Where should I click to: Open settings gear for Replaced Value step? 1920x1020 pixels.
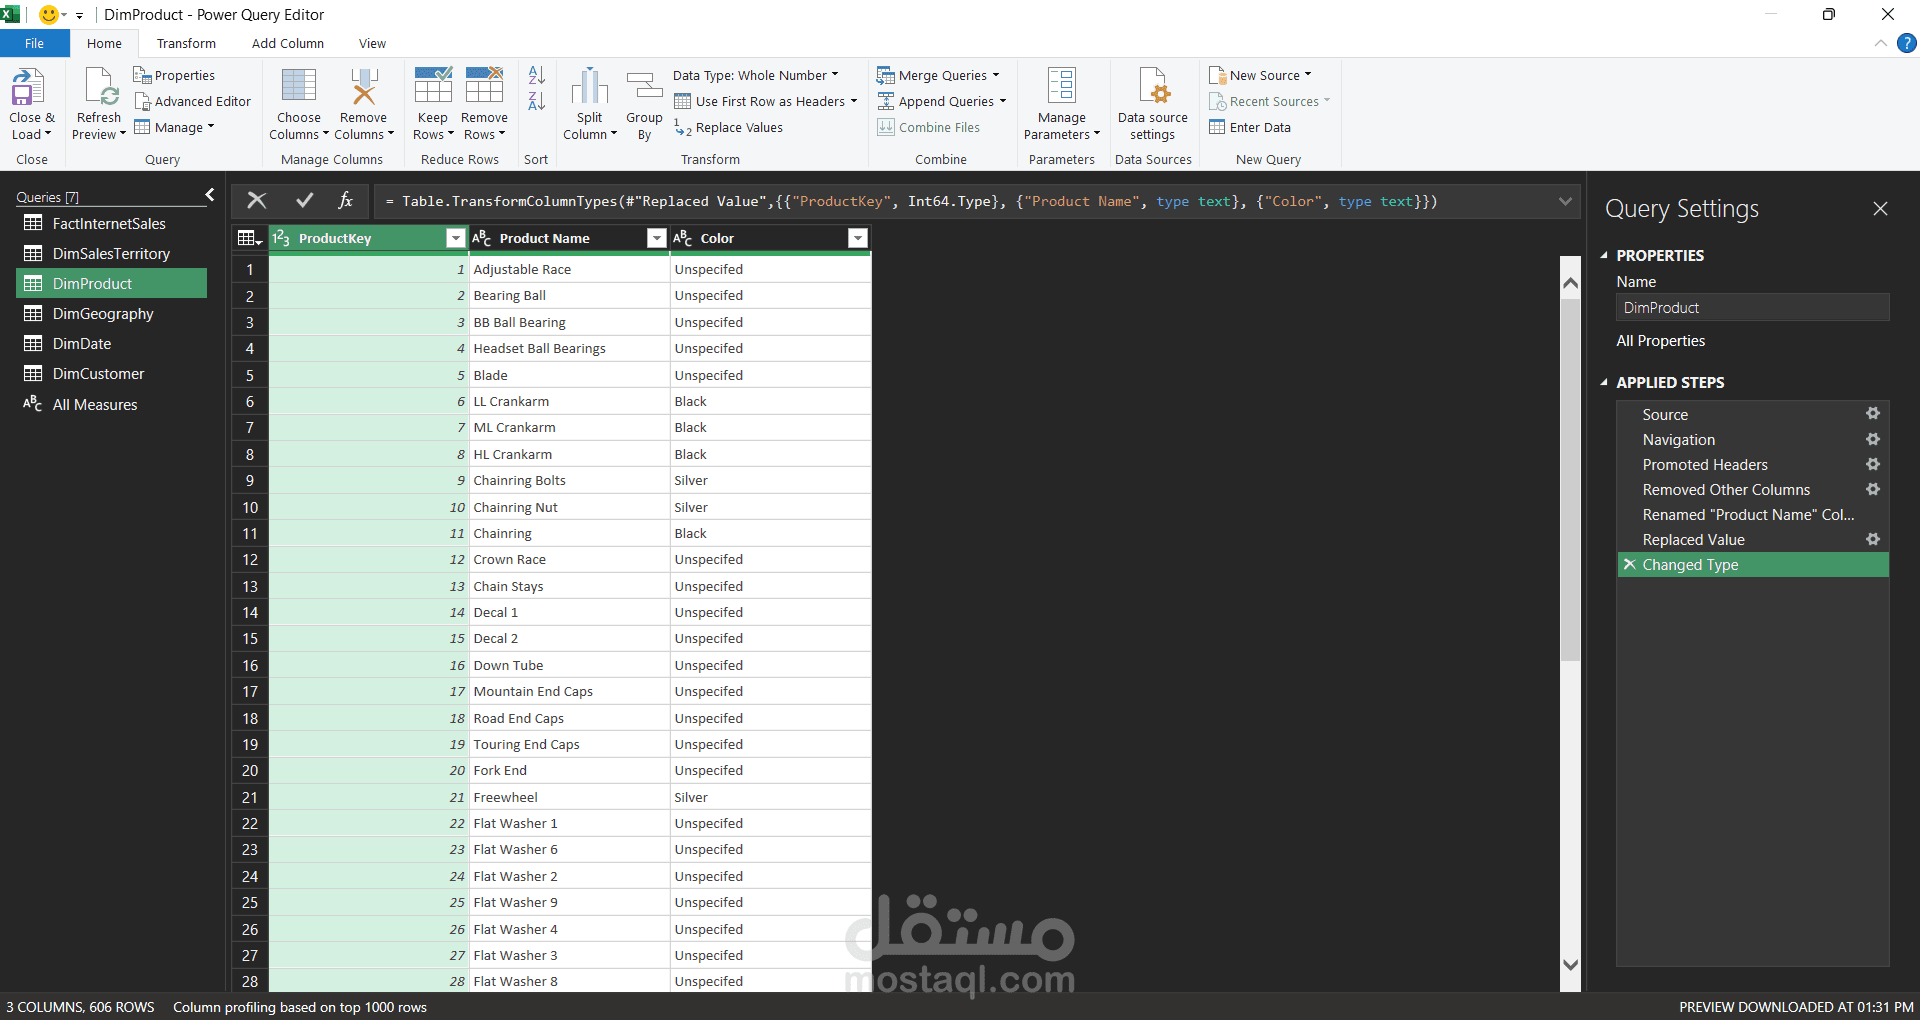1873,539
